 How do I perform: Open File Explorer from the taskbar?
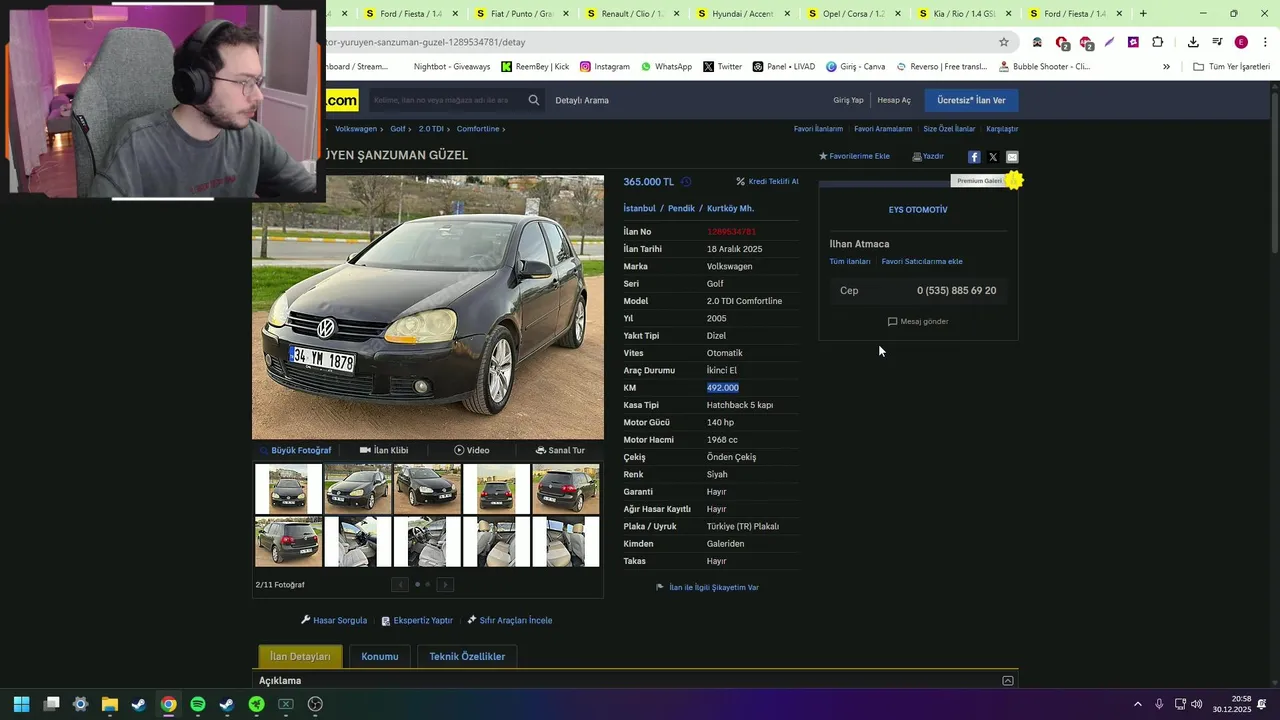click(x=110, y=704)
